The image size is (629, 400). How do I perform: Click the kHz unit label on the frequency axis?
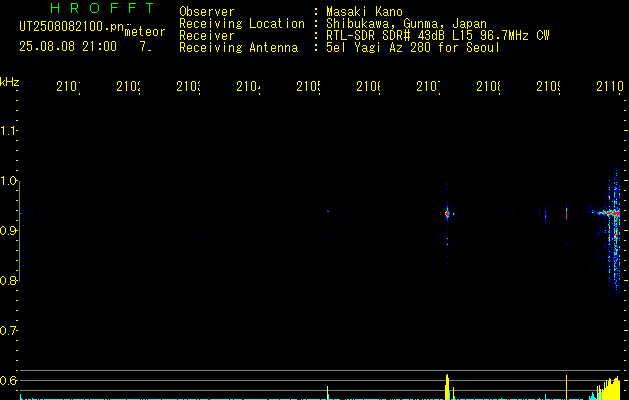9,82
